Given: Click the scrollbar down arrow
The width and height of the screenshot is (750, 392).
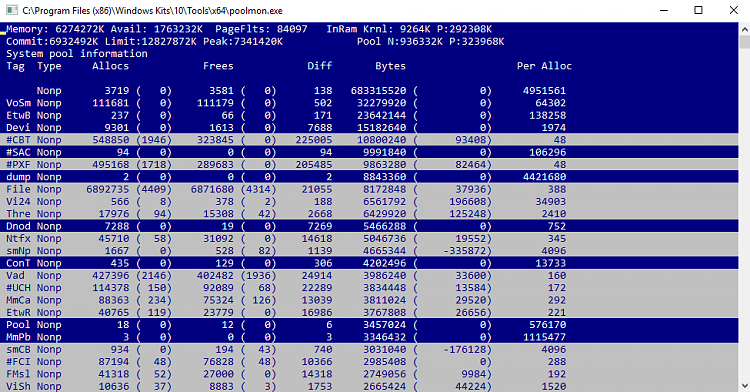Looking at the screenshot, I should (x=744, y=385).
